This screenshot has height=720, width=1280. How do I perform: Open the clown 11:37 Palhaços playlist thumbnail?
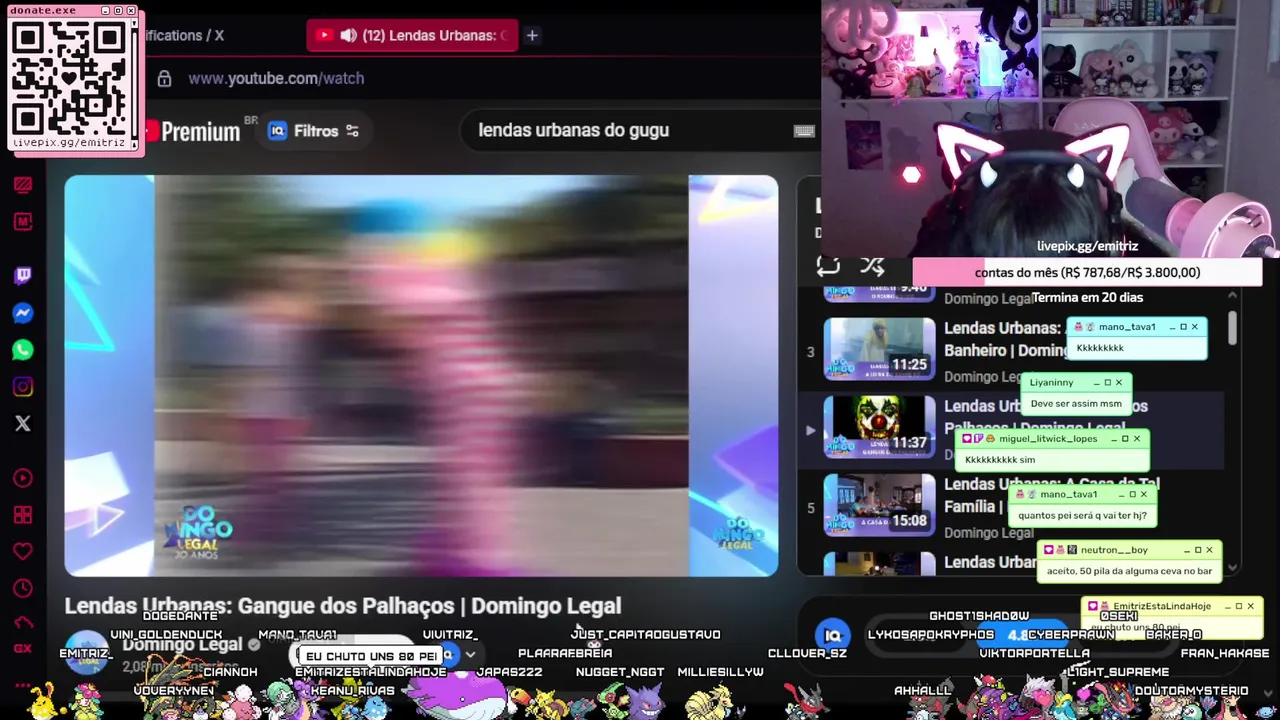point(879,427)
